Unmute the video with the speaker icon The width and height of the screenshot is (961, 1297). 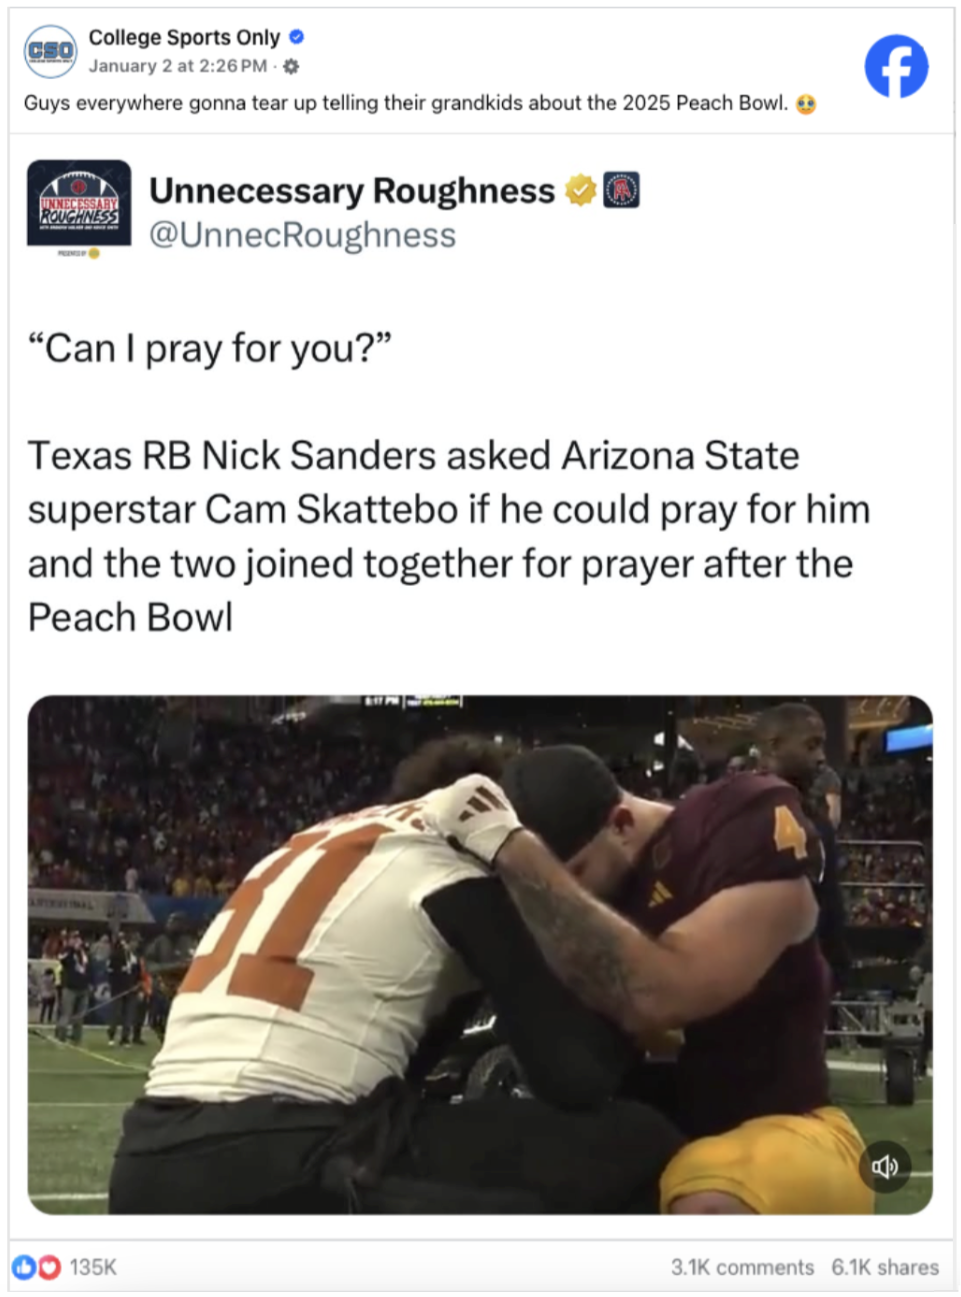pos(885,1166)
